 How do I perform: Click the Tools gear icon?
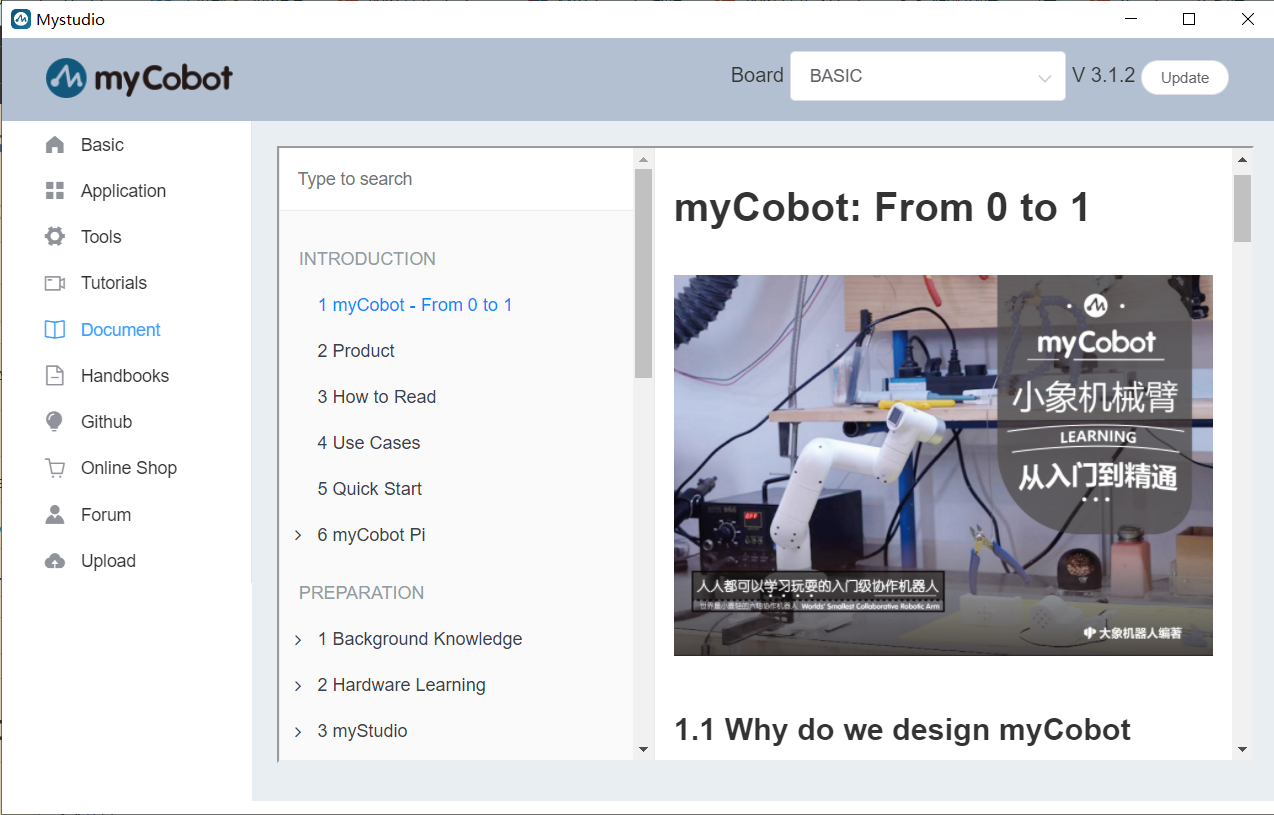coord(55,237)
